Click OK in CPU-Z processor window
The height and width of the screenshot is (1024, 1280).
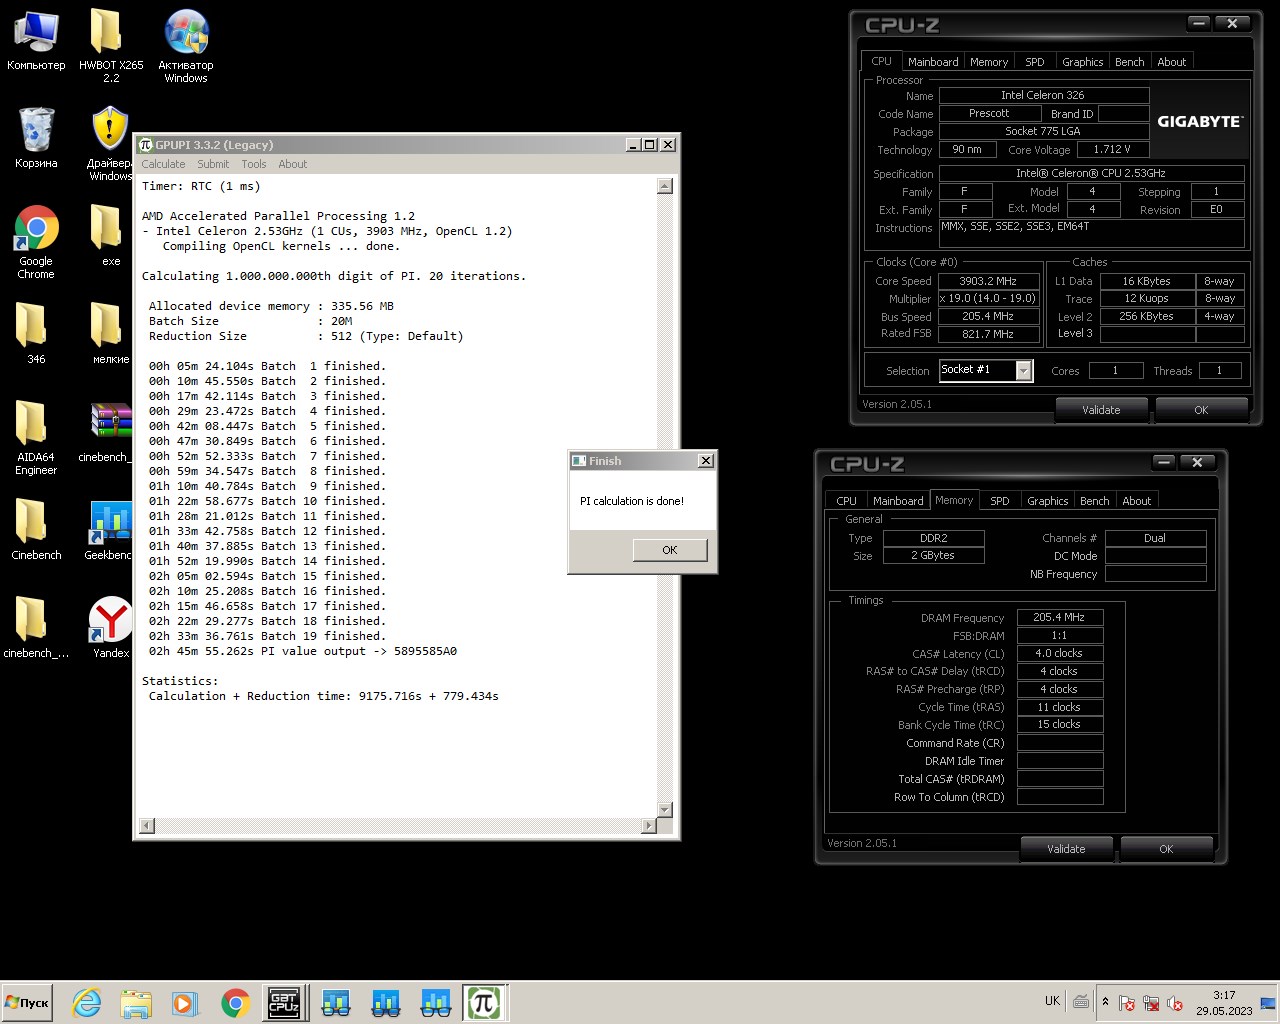1201,410
